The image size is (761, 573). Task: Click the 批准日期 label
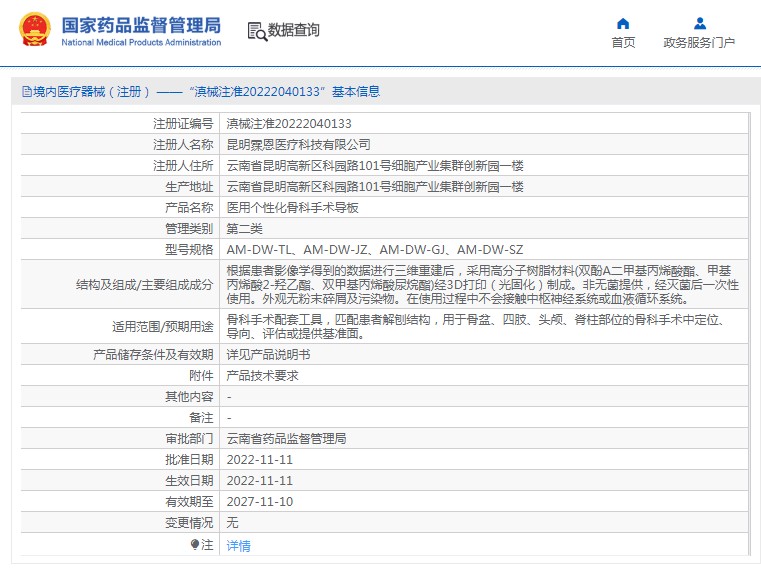189,459
